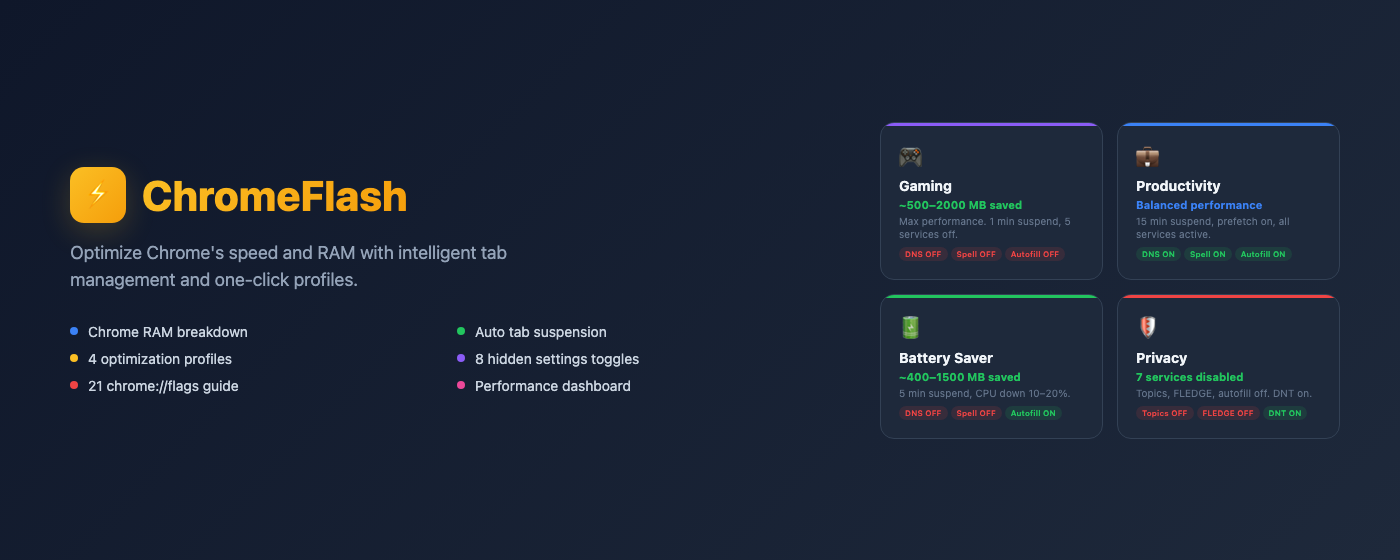Click the 21 chrome://flags guide item
The height and width of the screenshot is (560, 1400).
point(163,386)
